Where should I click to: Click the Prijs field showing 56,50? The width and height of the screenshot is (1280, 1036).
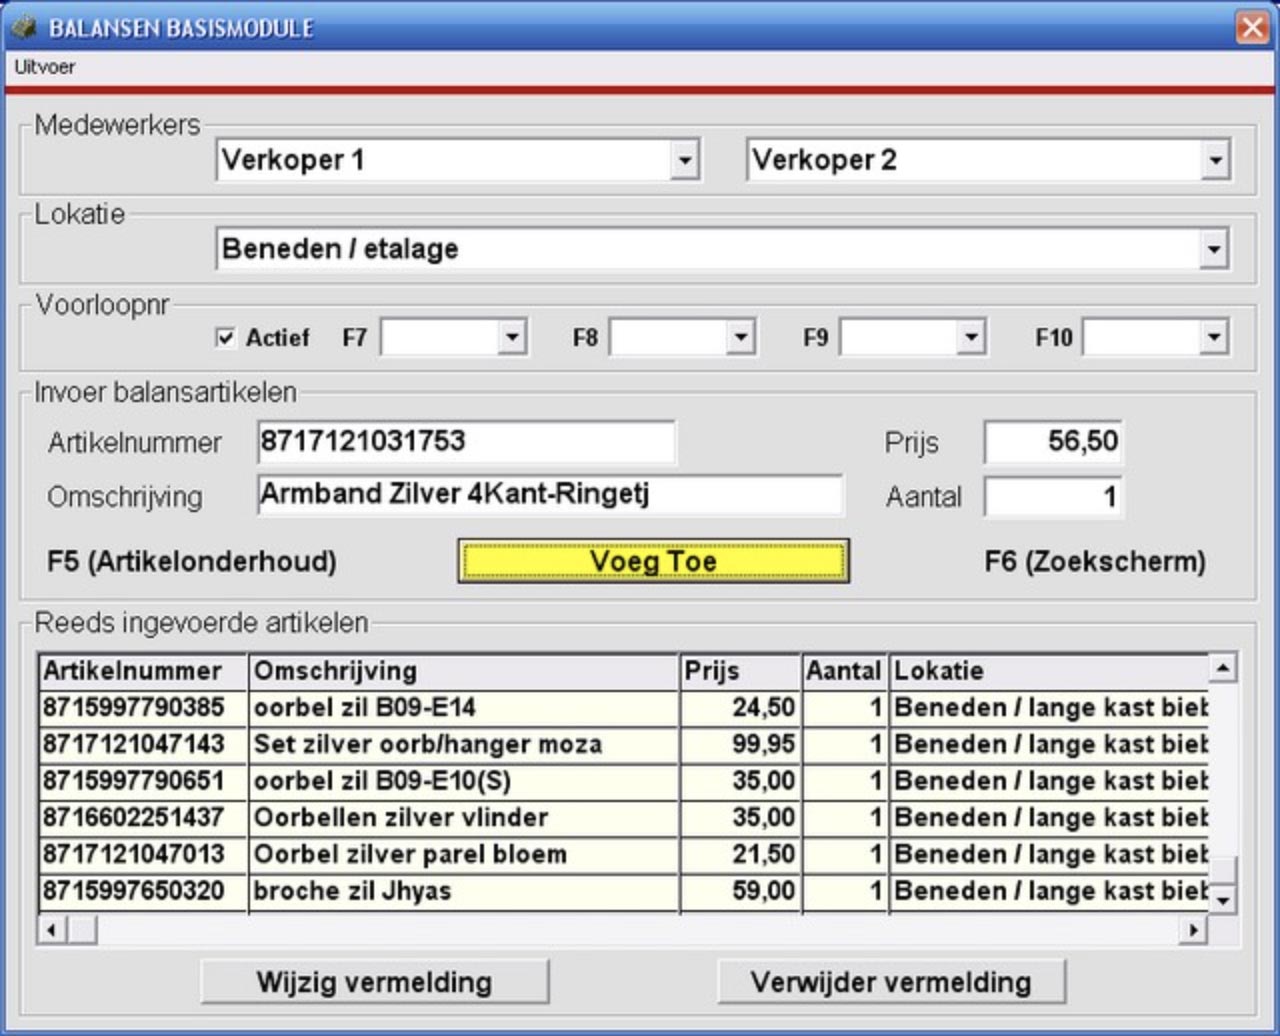1053,442
